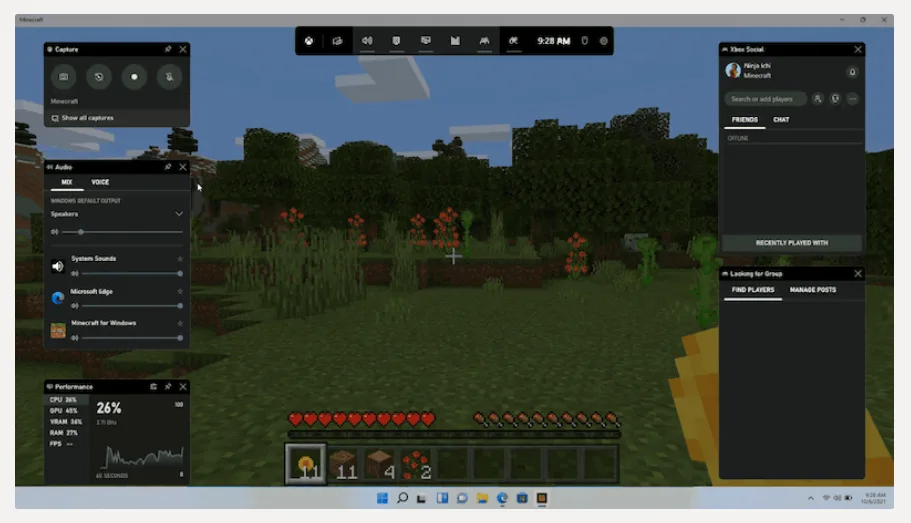The width and height of the screenshot is (911, 523).
Task: Pin the Capture widget
Action: coord(168,49)
